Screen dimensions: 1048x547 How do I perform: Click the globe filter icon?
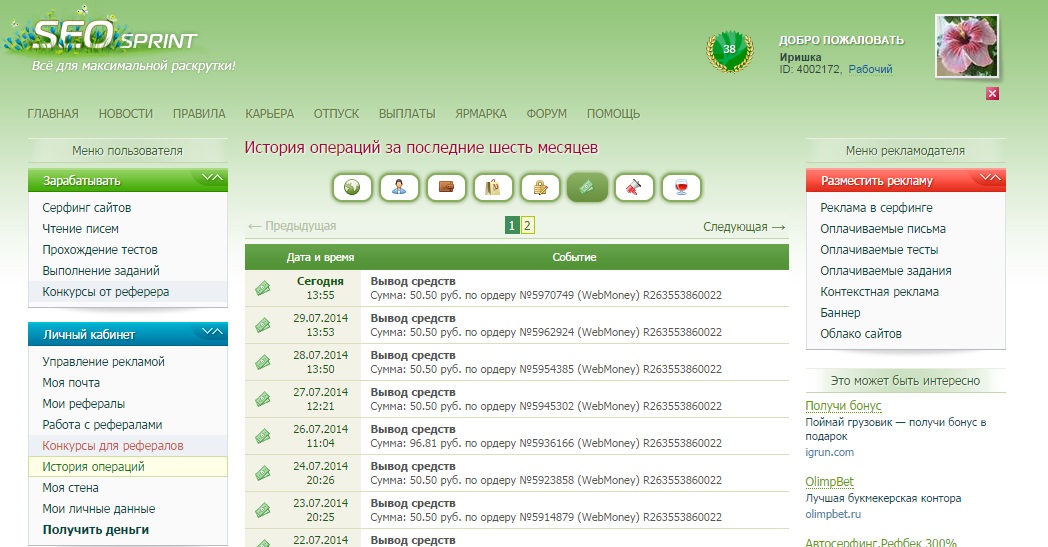pyautogui.click(x=352, y=187)
